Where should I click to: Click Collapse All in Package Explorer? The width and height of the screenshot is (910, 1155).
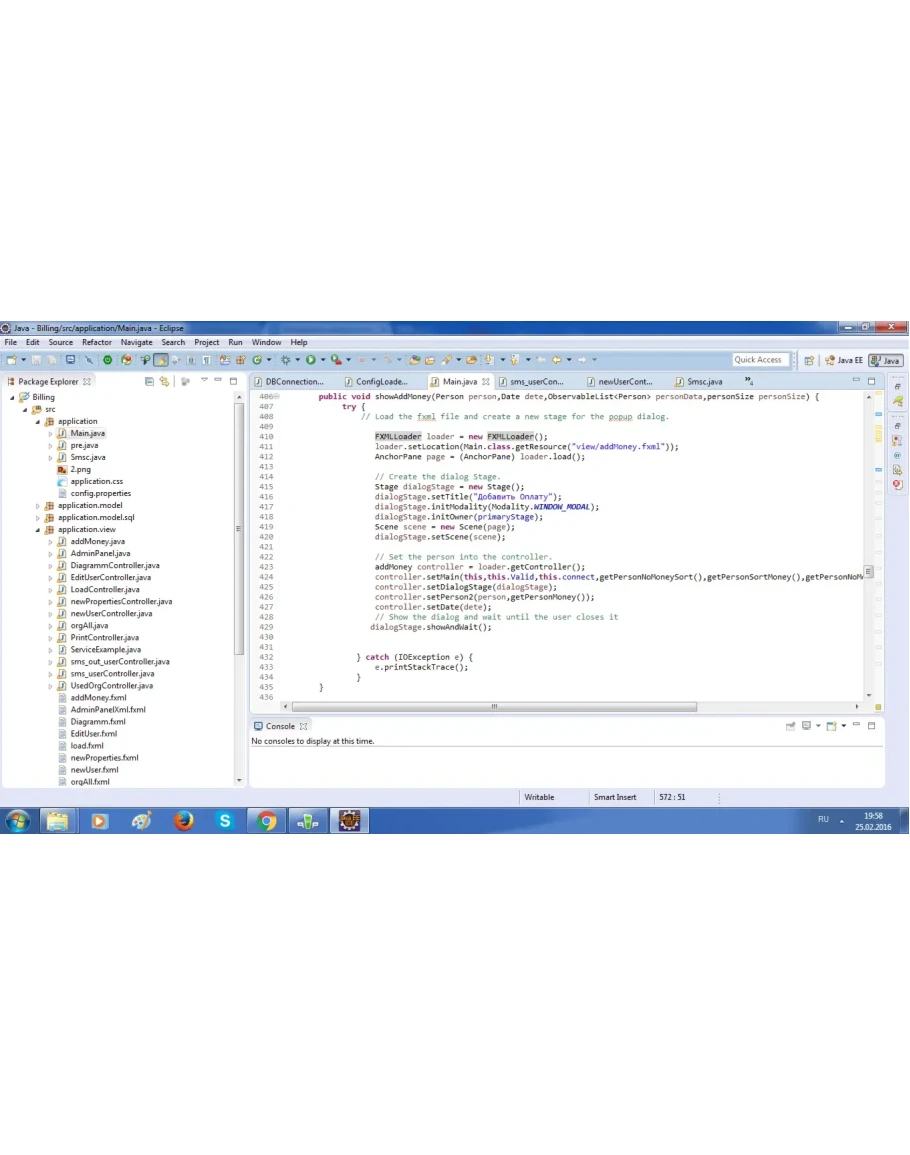(149, 381)
